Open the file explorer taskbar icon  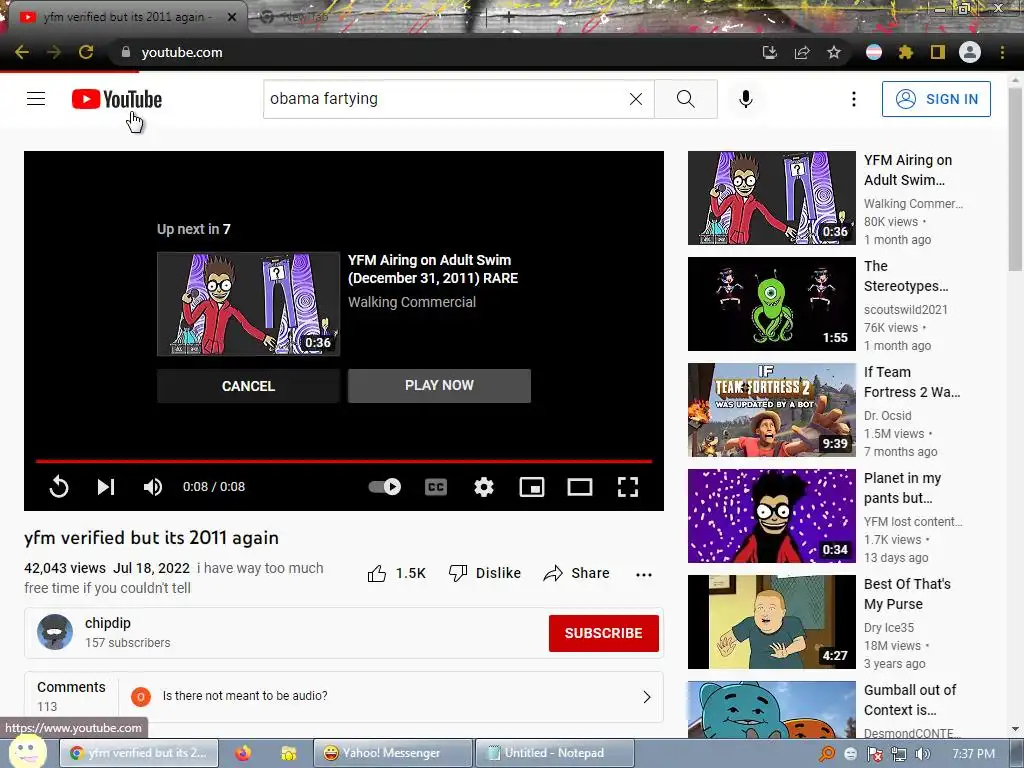click(x=288, y=754)
